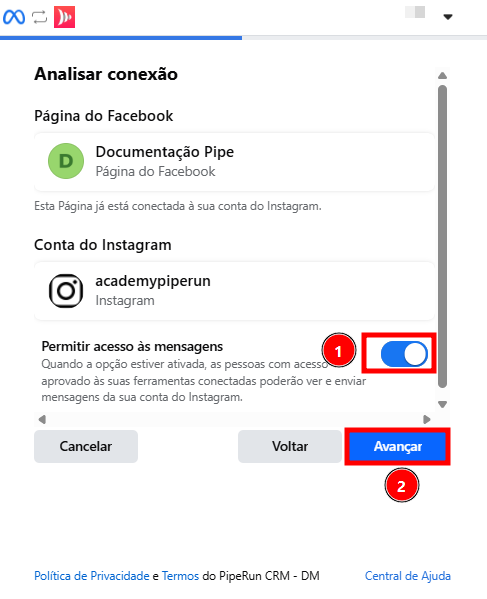
Task: Click the Meta infinity logo
Action: coord(14,17)
